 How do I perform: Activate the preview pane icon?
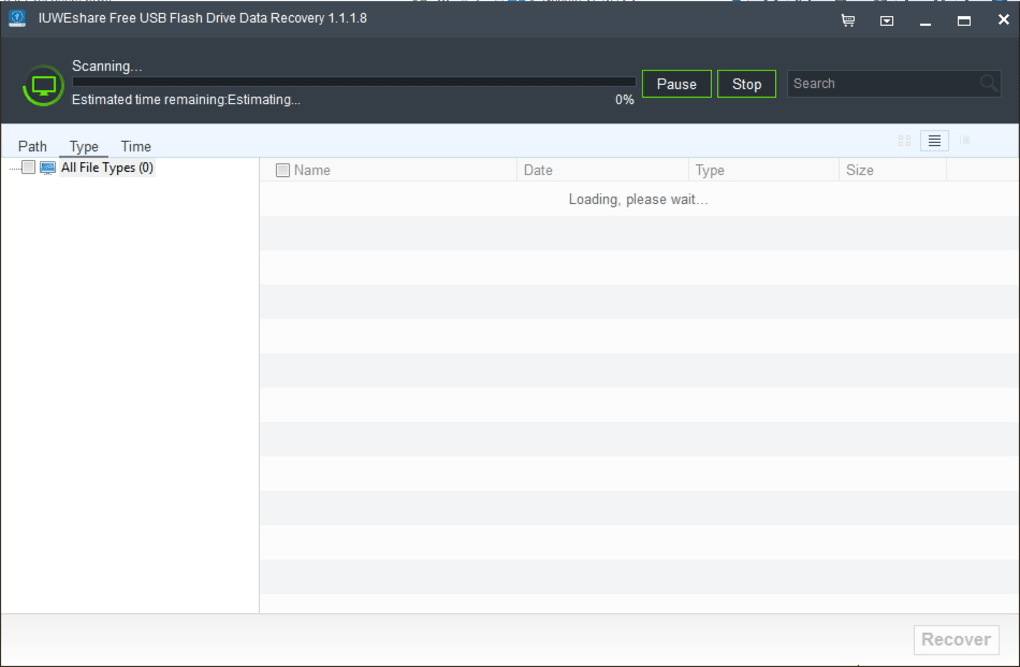point(965,140)
